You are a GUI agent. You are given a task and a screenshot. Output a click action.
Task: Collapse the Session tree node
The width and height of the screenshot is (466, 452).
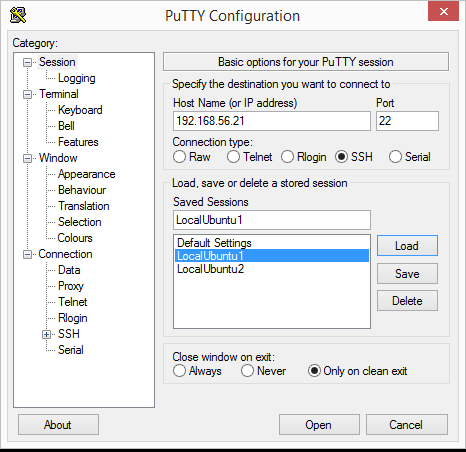tap(27, 62)
